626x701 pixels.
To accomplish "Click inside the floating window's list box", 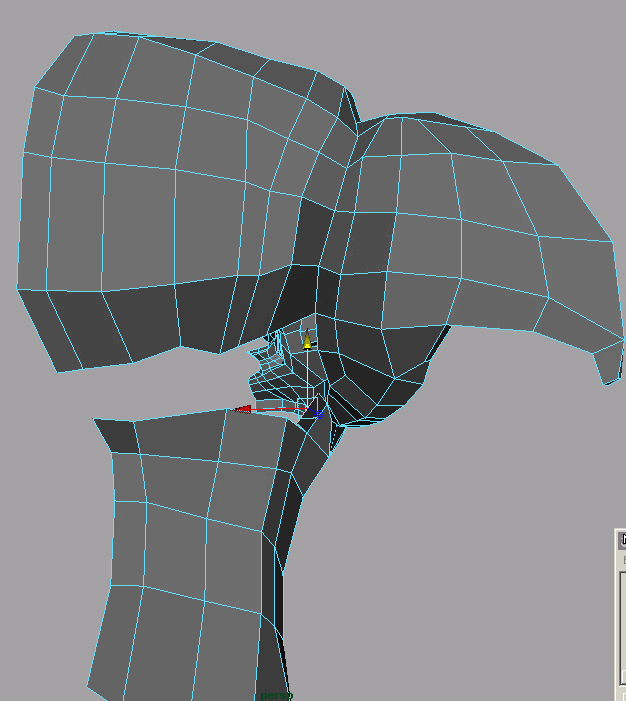I will 621,620.
